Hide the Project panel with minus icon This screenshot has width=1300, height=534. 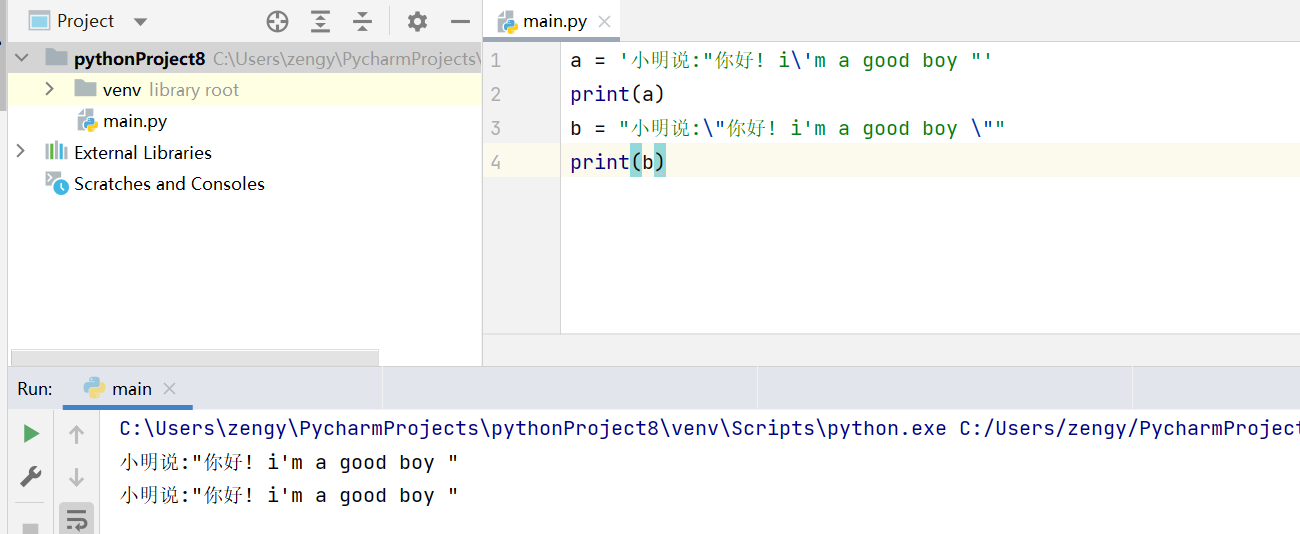point(460,21)
